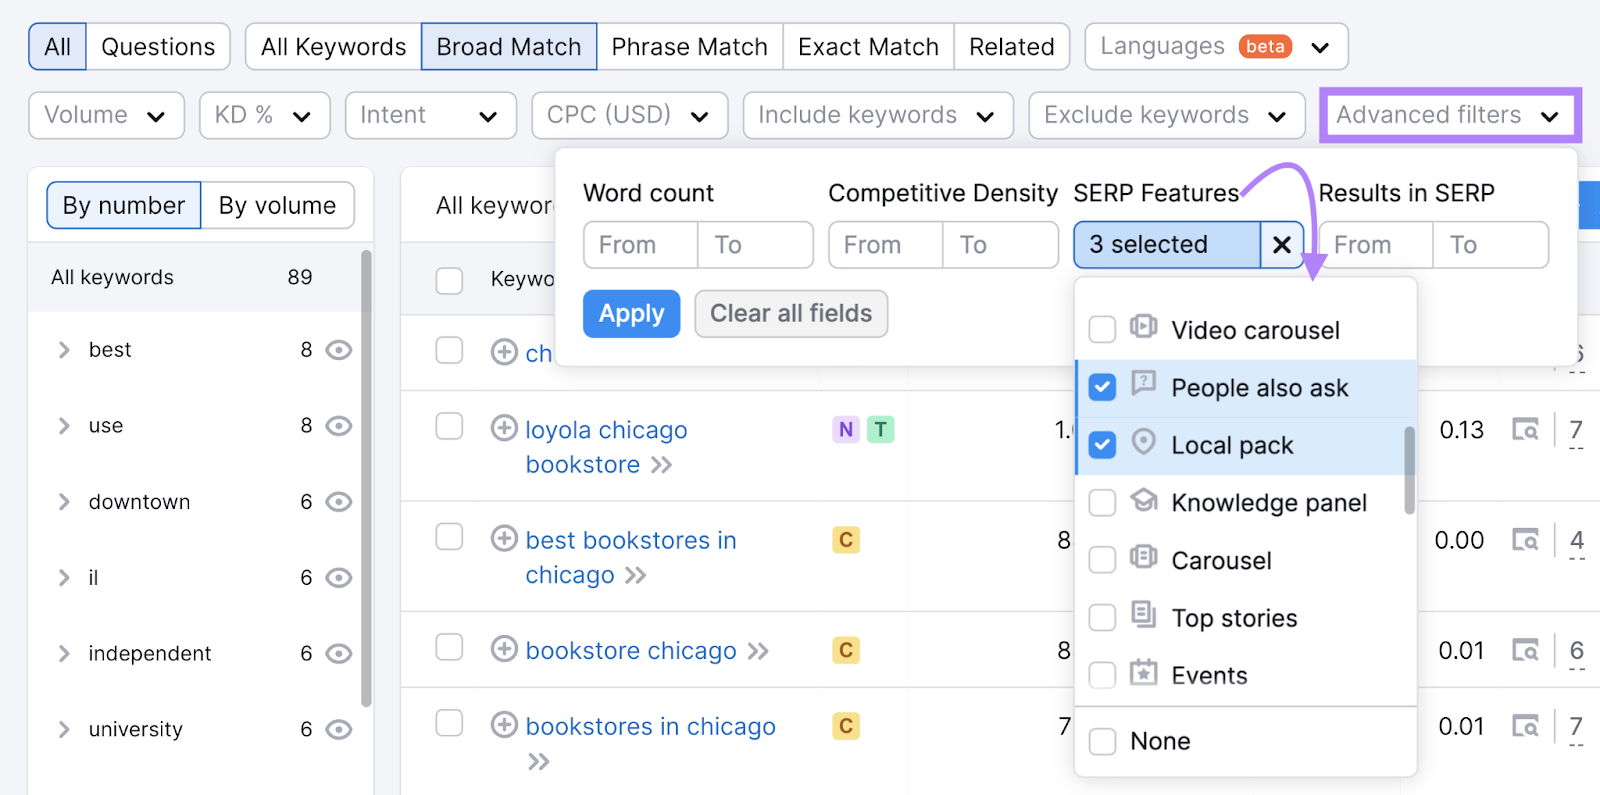Open SERP view icon for bookstore chicago row
This screenshot has width=1600, height=795.
point(1525,651)
